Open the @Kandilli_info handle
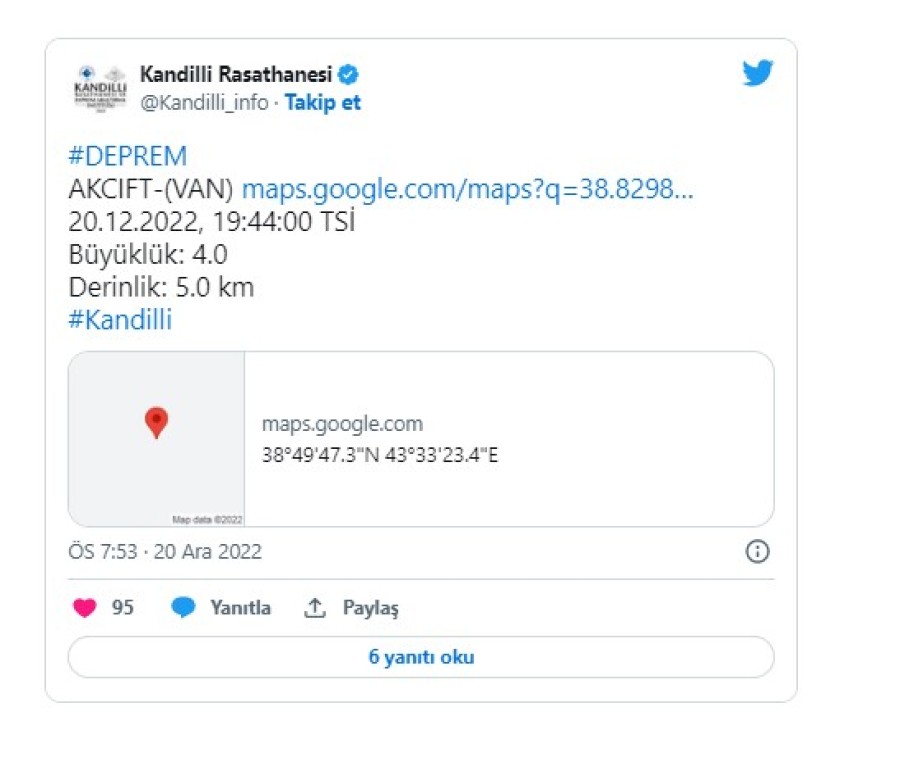Viewport: 900px width, 757px height. [205, 102]
